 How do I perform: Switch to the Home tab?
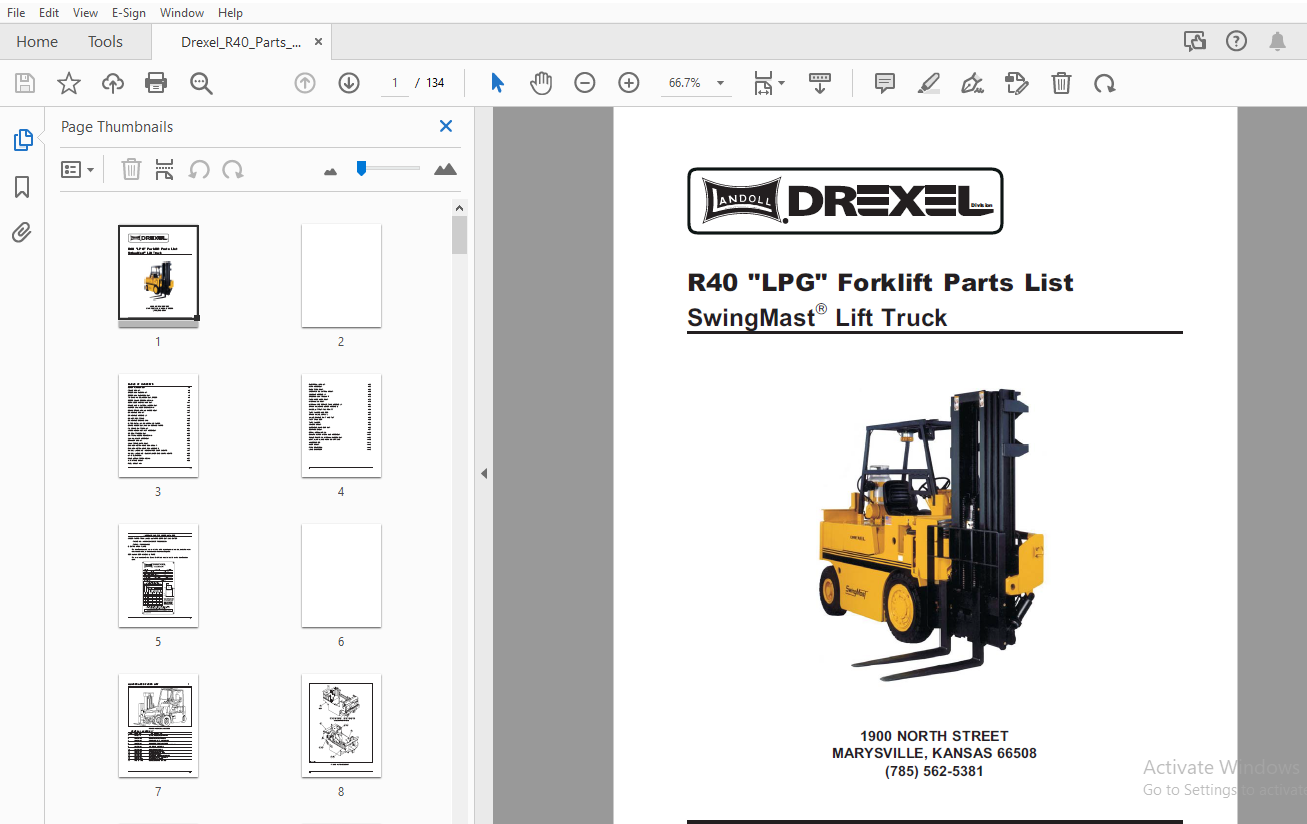[37, 42]
